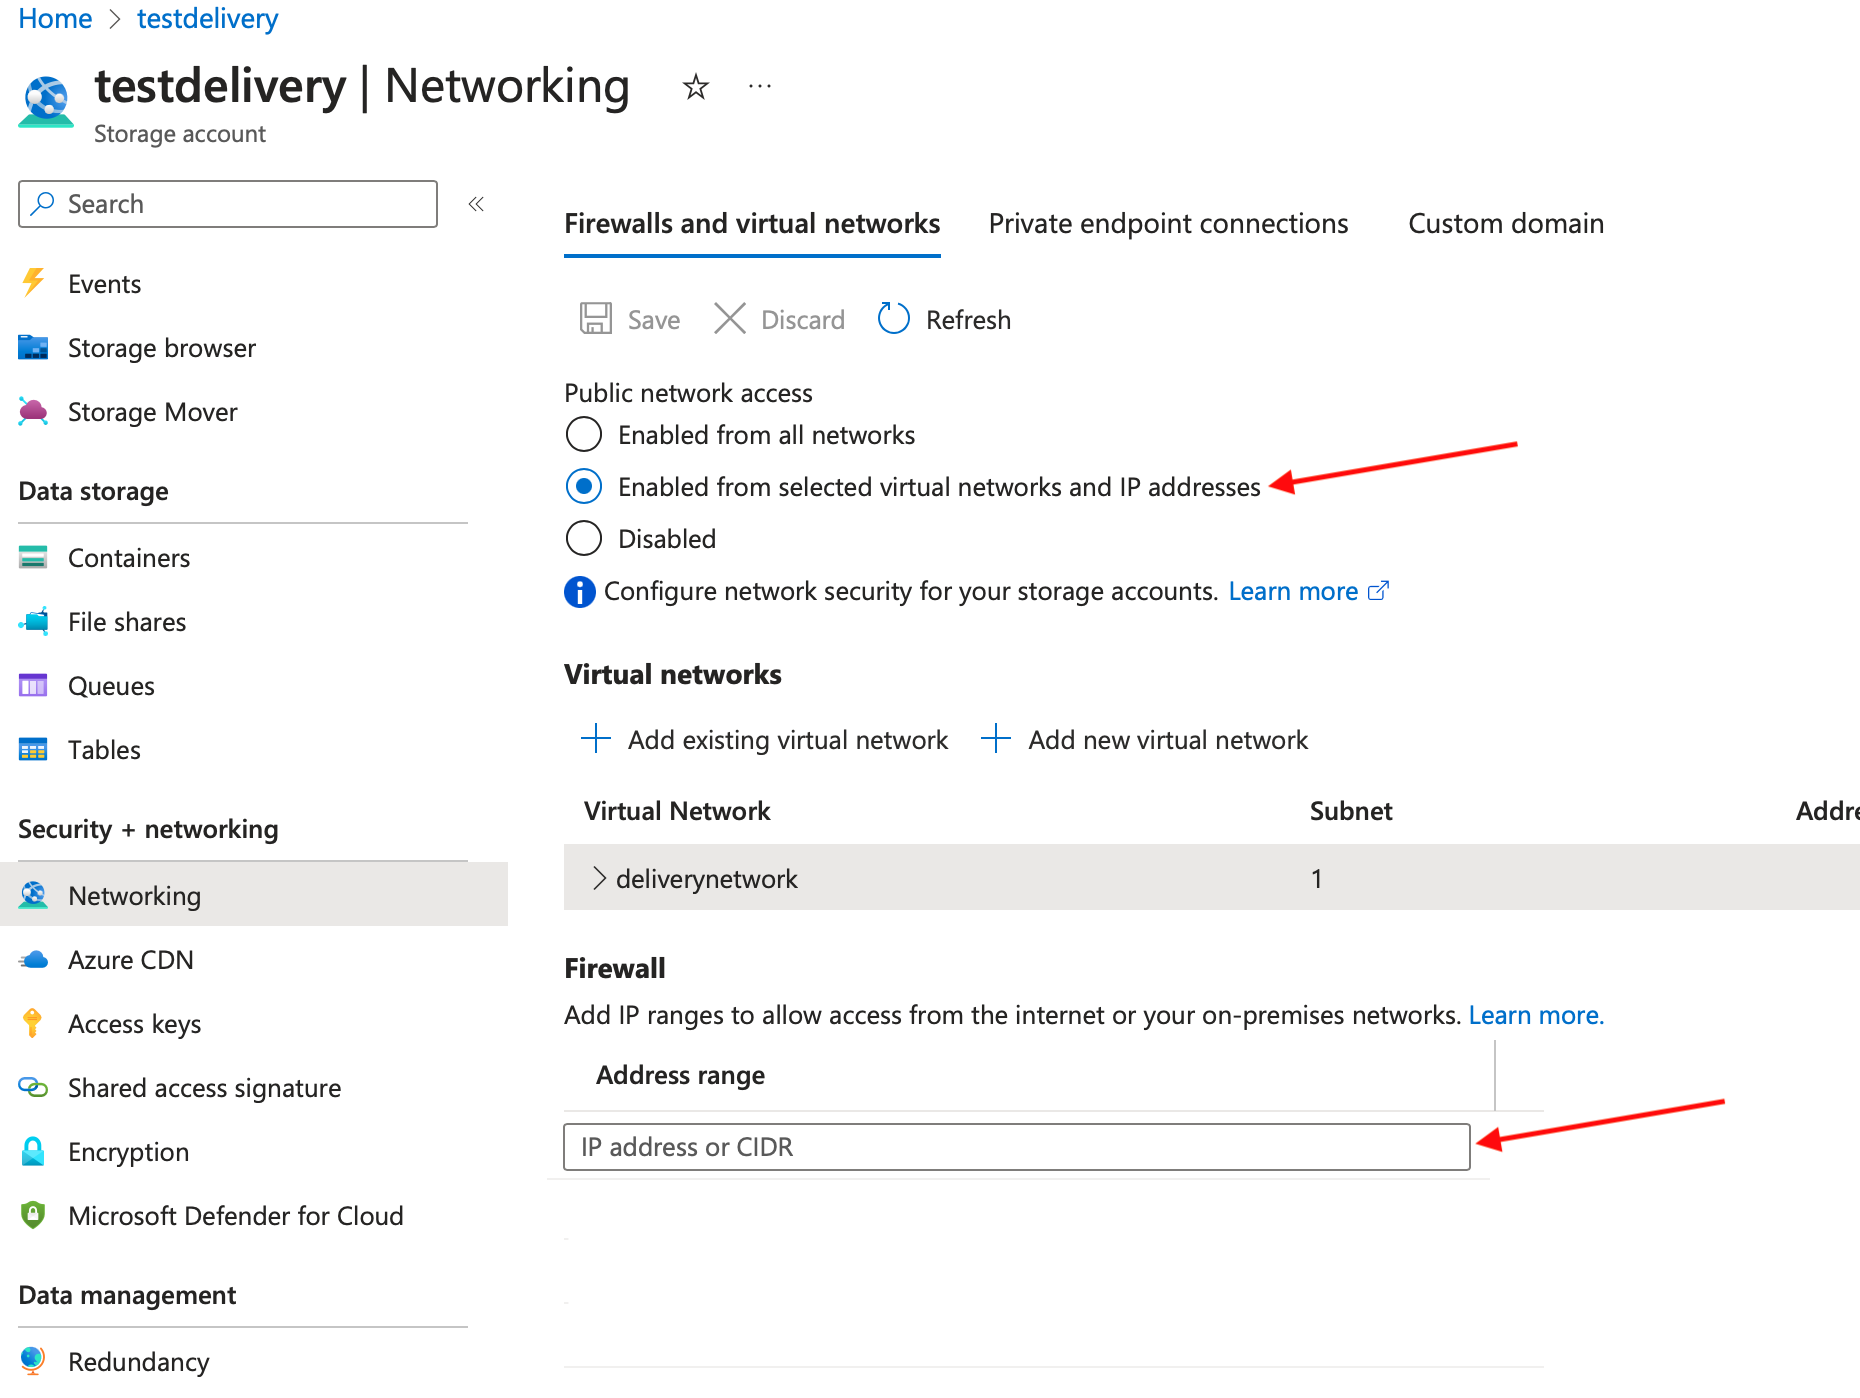Click the Microsoft Defender shield icon
The image size is (1860, 1398).
pyautogui.click(x=33, y=1215)
